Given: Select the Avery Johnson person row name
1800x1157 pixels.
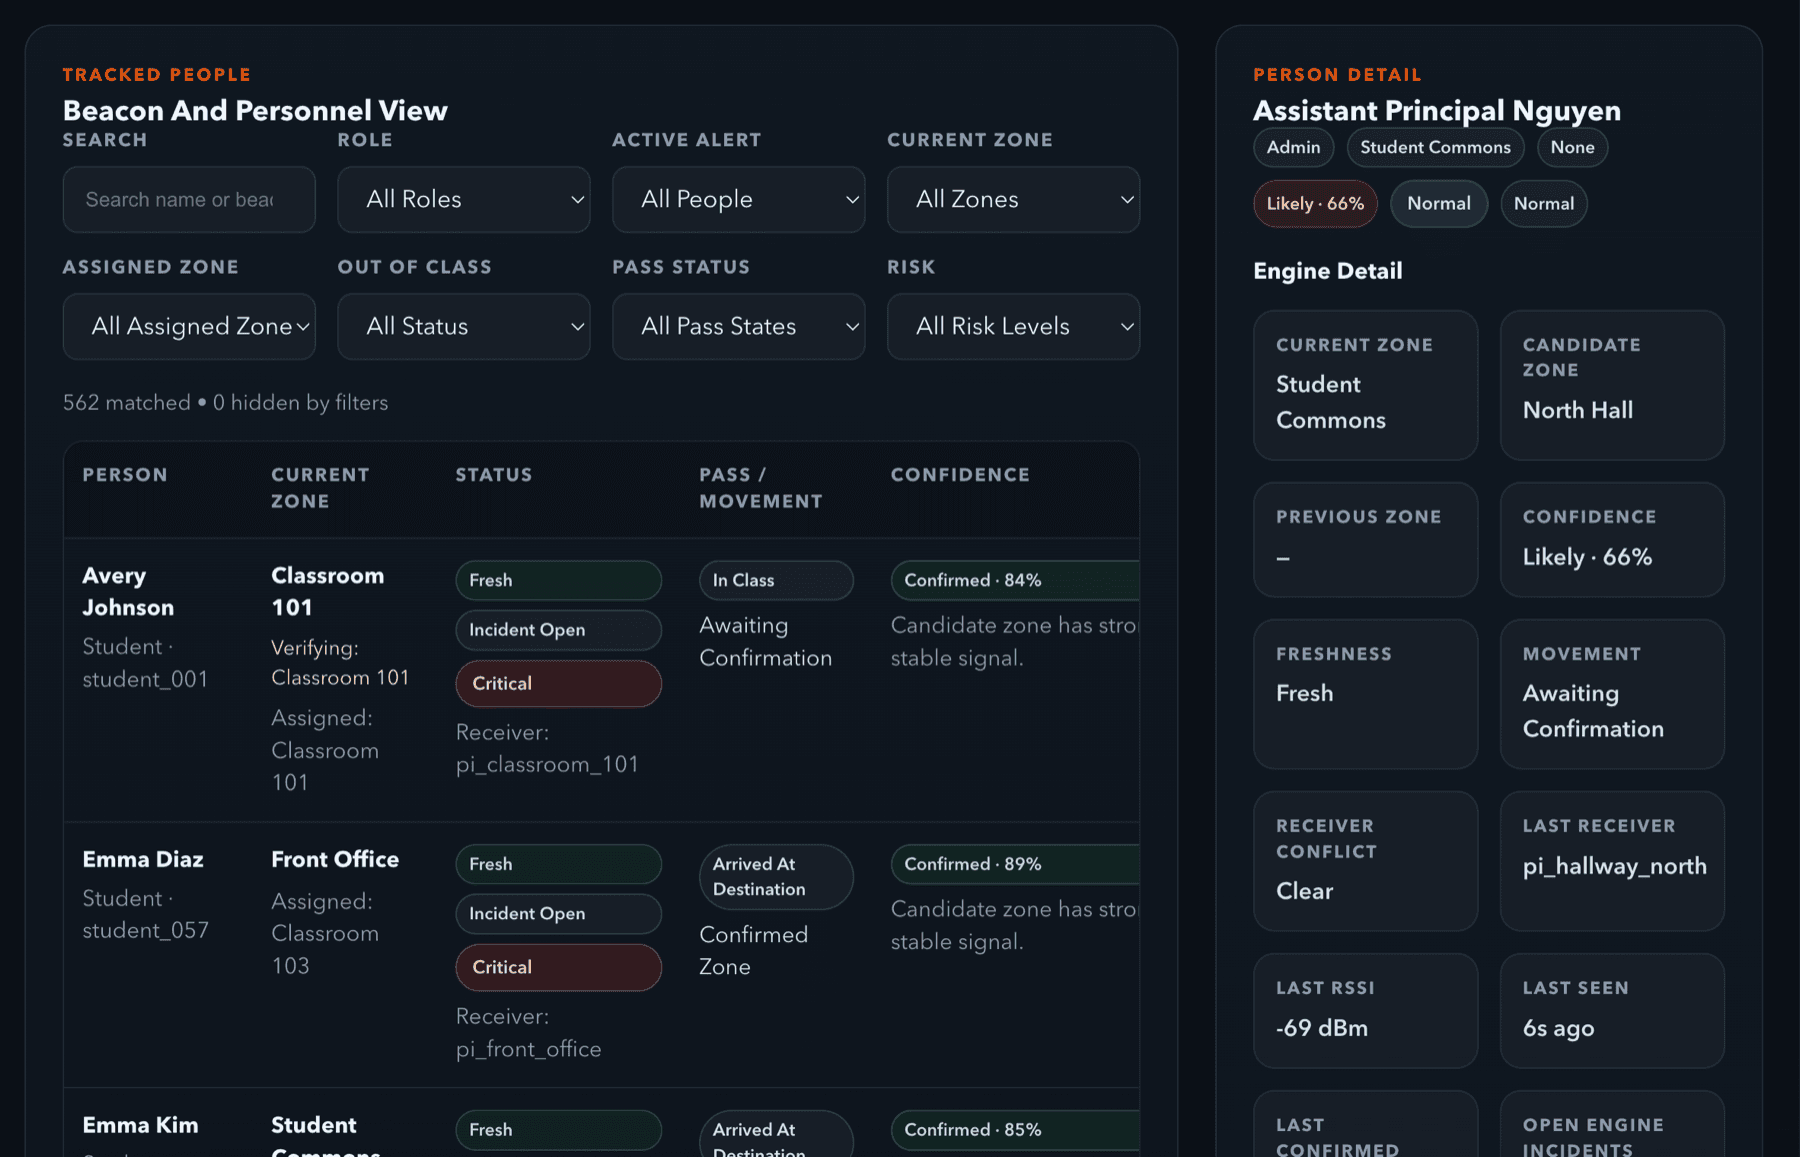Looking at the screenshot, I should [x=128, y=592].
